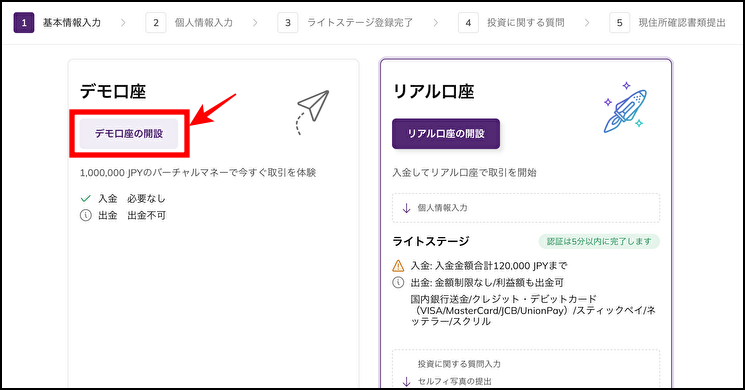Screen dimensions: 745x390
Task: Click the orange warning icon beside 入金金額合計
Action: click(398, 266)
